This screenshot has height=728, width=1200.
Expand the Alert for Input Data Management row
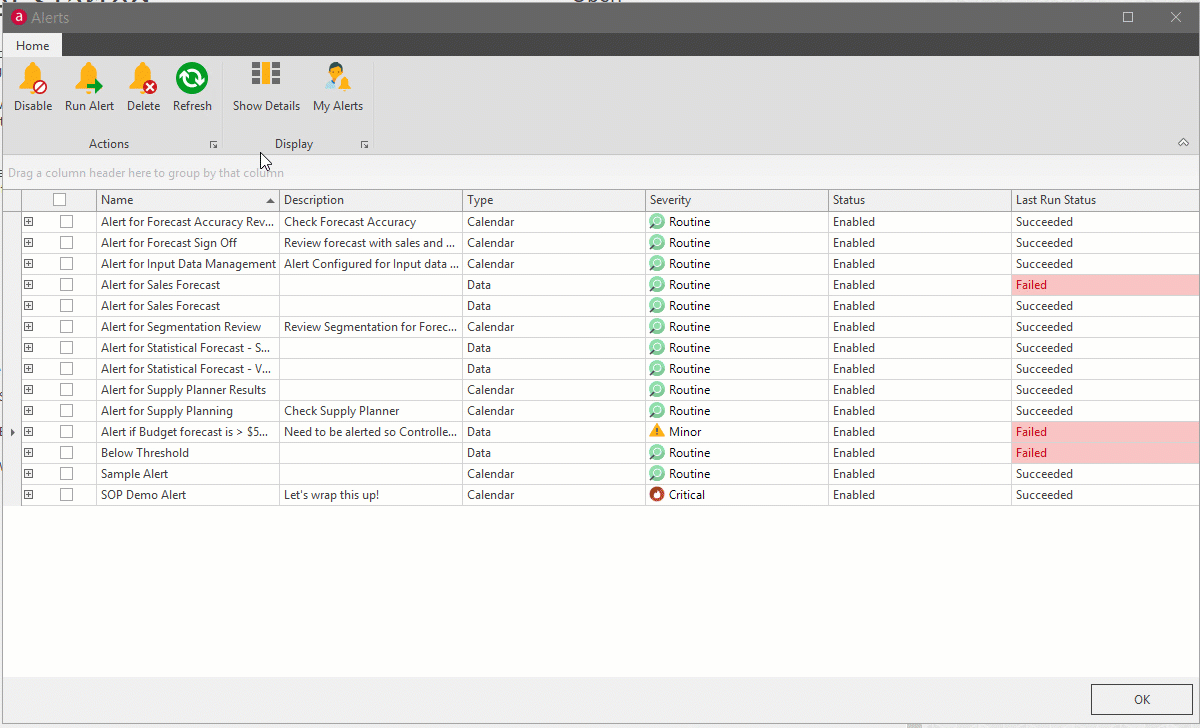[29, 264]
